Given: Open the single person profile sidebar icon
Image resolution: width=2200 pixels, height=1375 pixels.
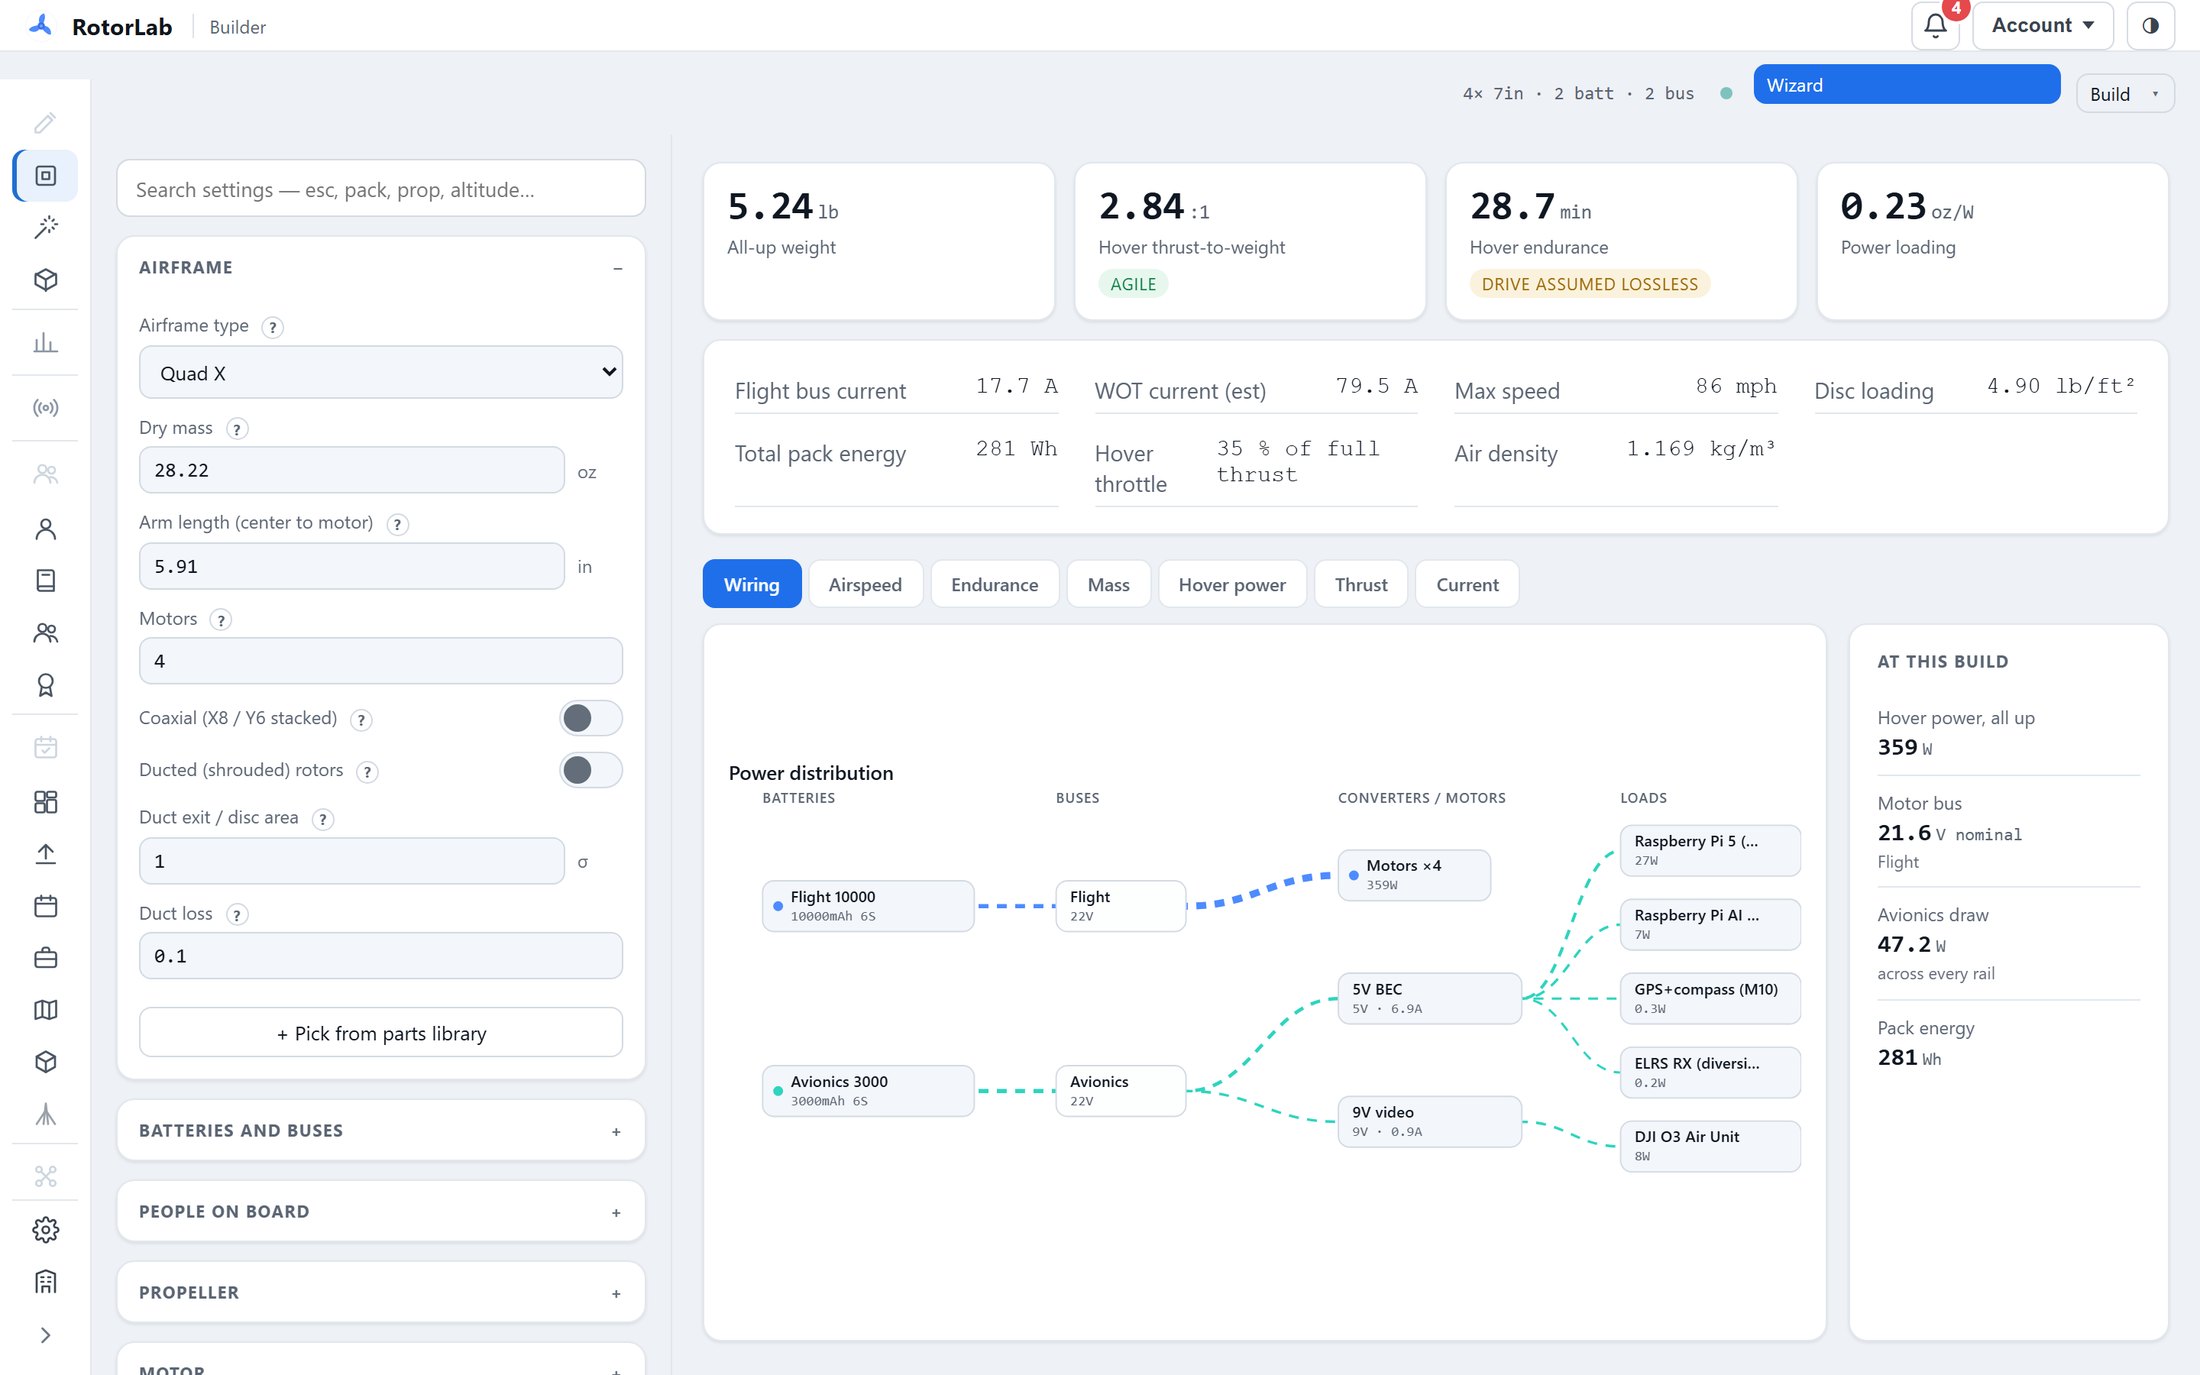Looking at the screenshot, I should click(45, 529).
